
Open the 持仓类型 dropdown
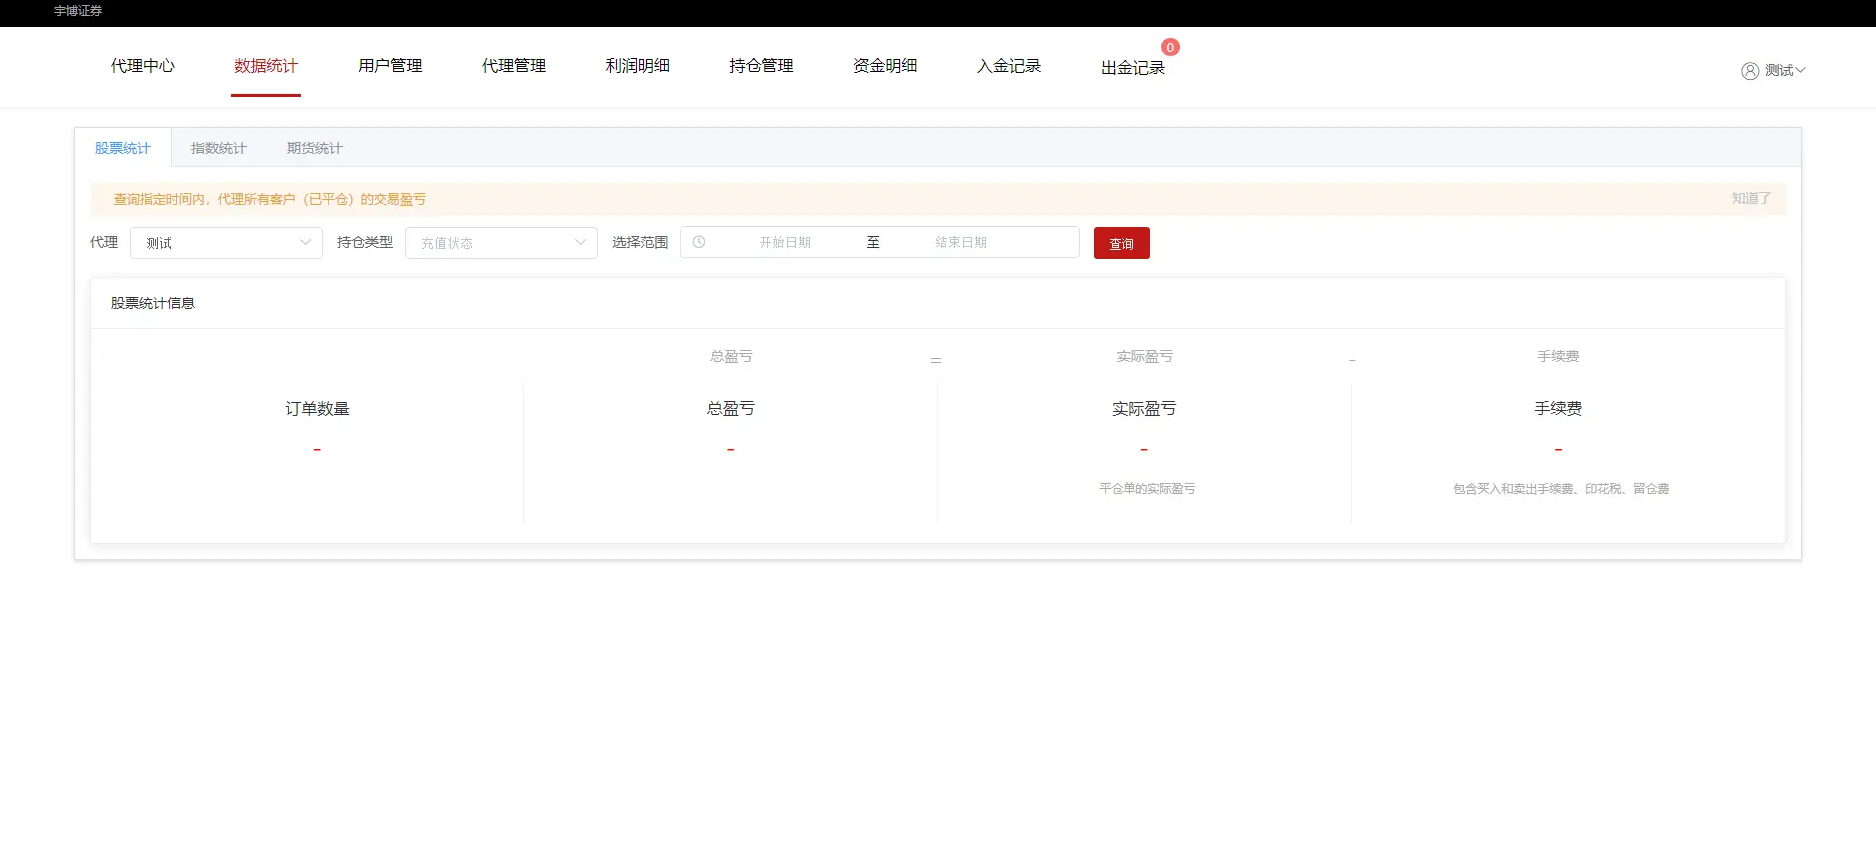(x=501, y=243)
